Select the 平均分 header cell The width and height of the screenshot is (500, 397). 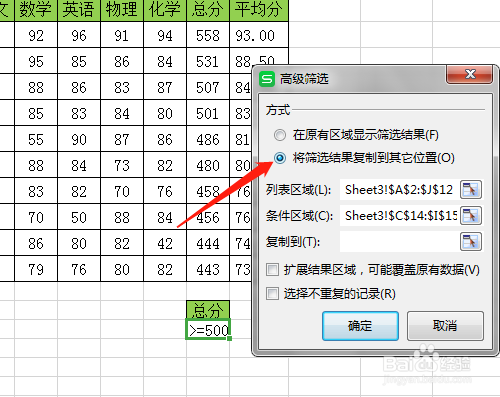pos(259,10)
